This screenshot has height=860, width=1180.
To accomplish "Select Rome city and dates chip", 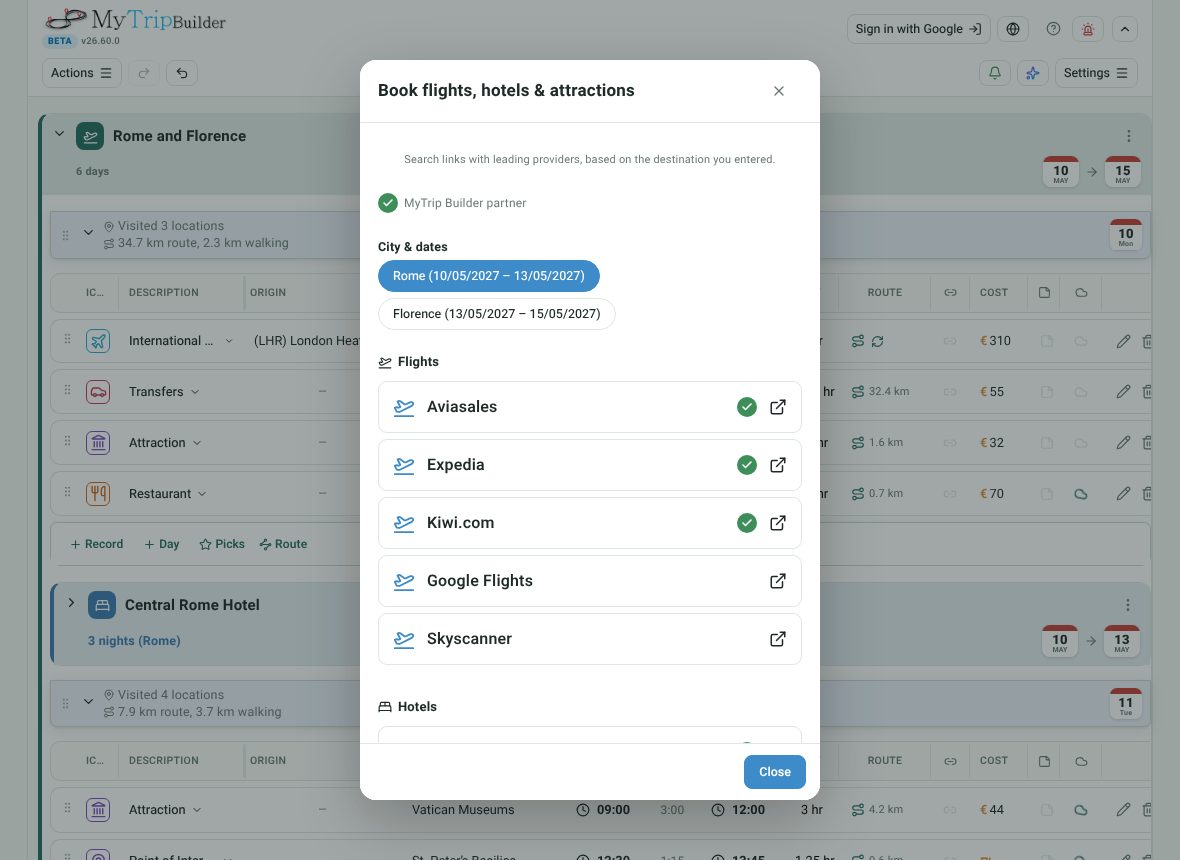I will click(x=488, y=275).
